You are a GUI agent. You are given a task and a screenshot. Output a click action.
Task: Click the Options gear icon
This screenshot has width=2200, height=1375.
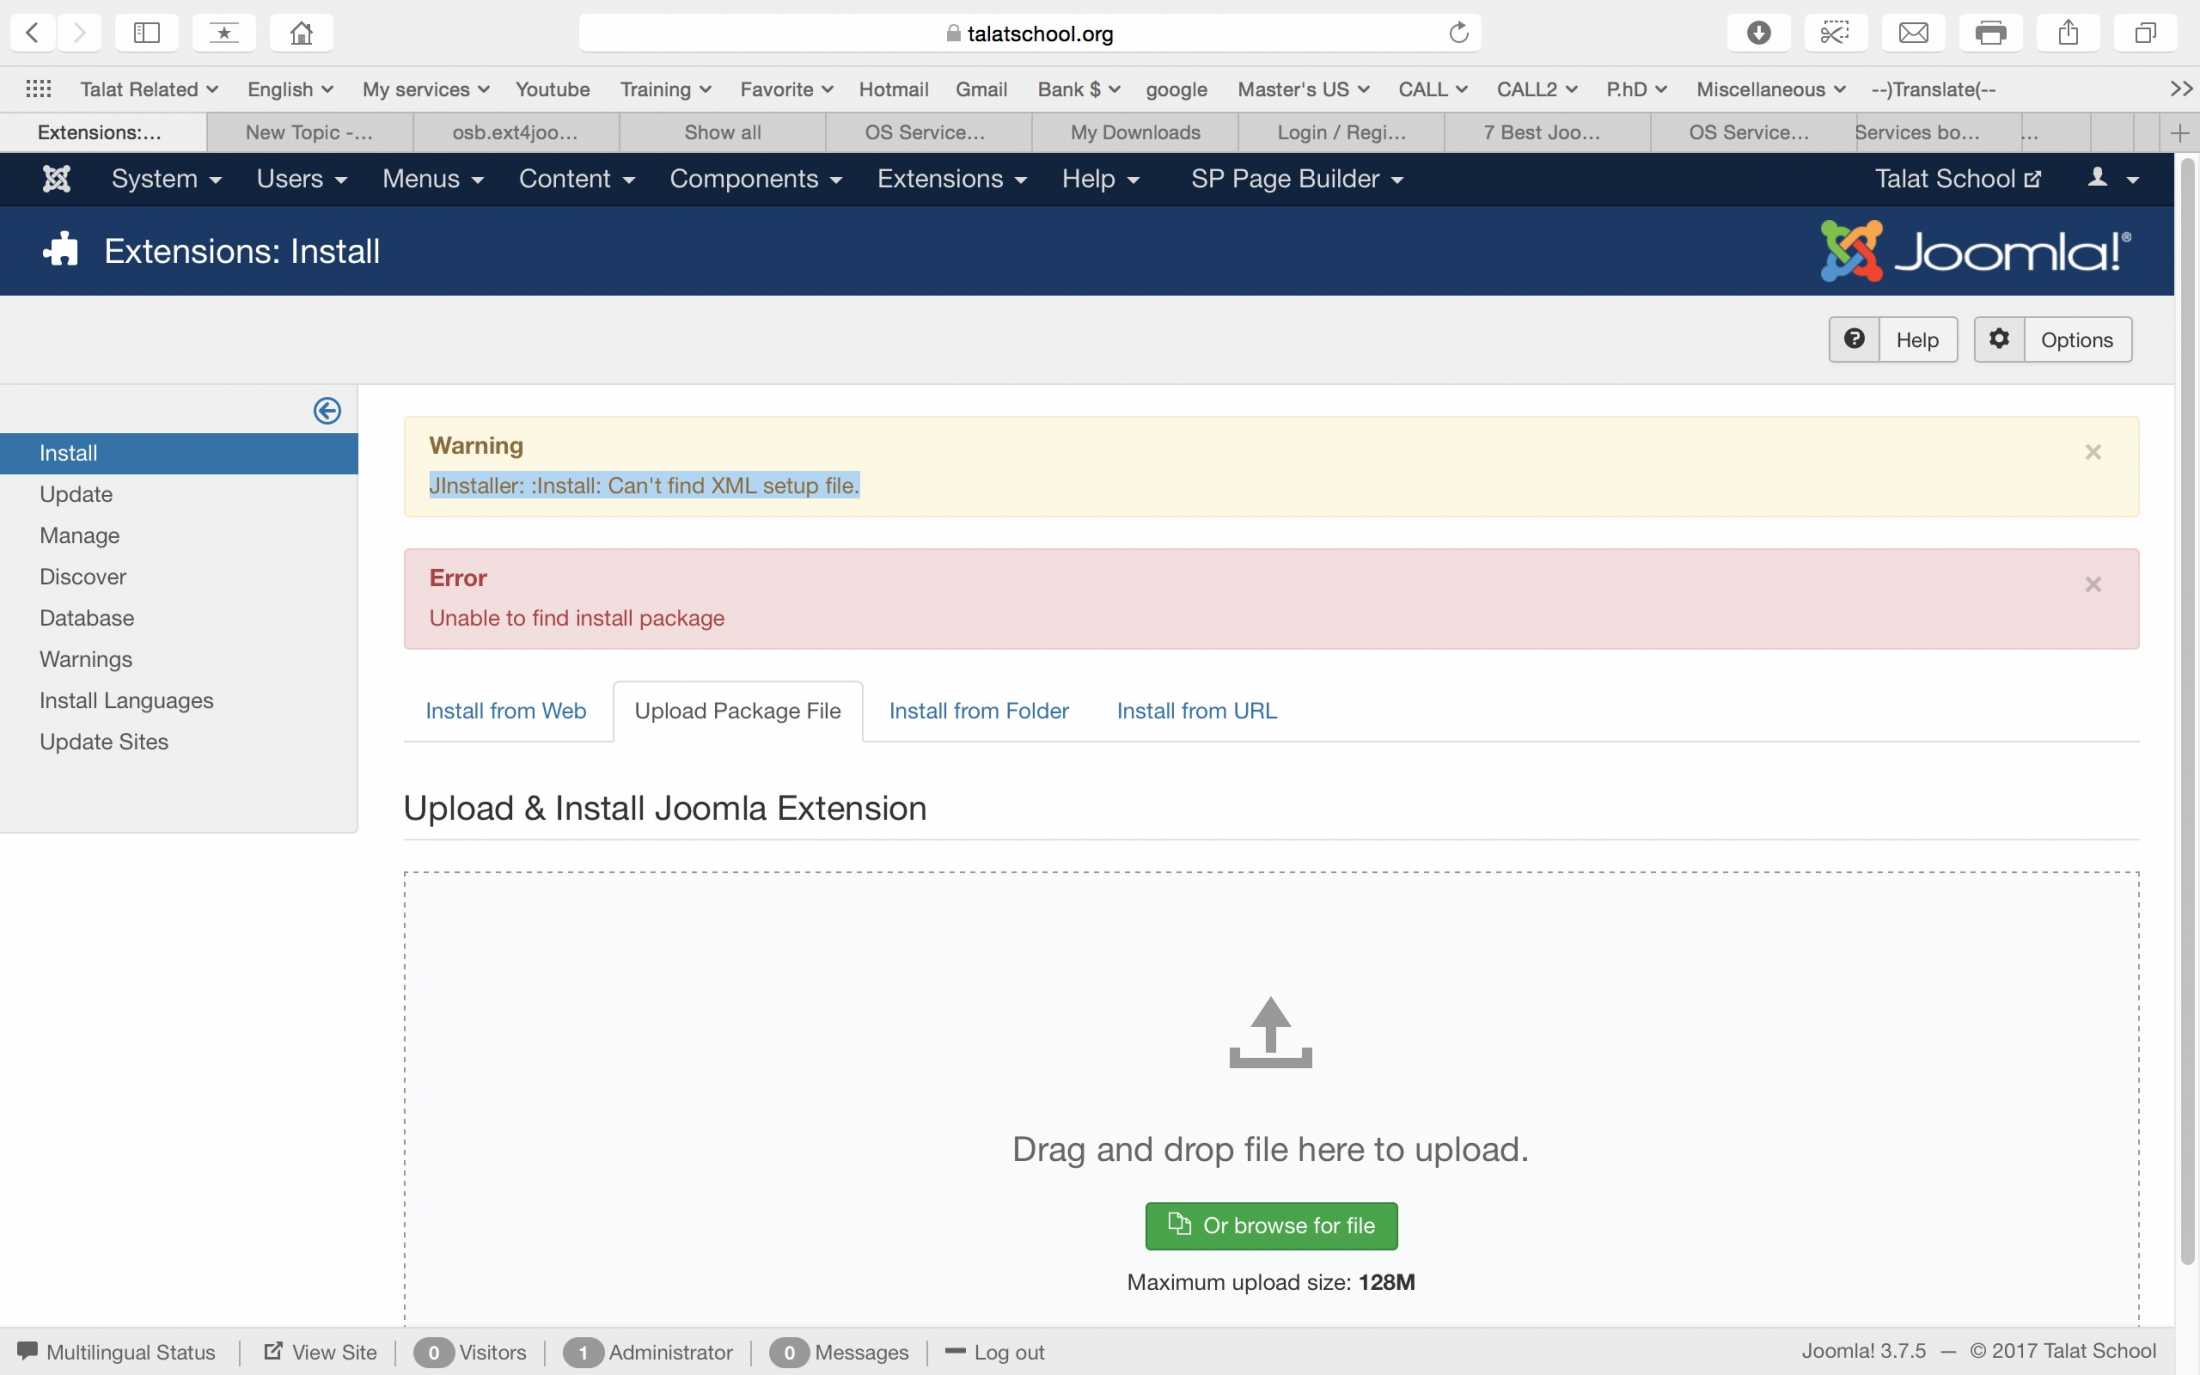coord(1999,340)
